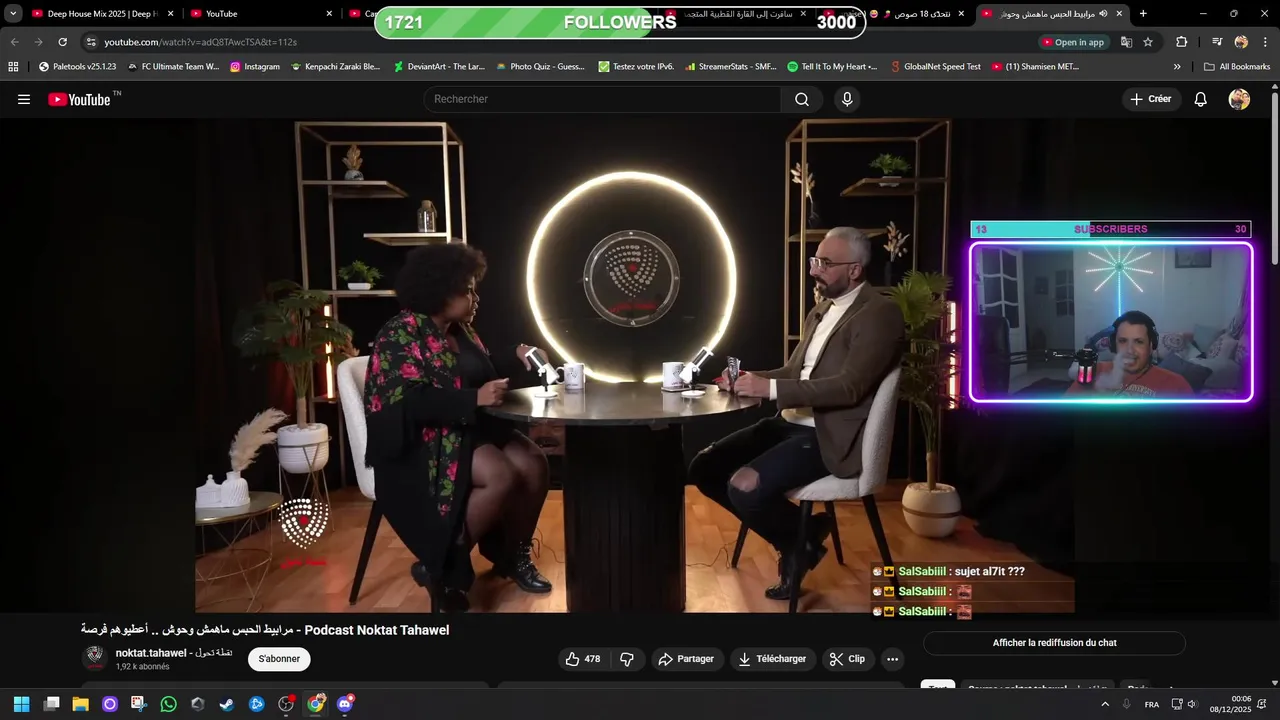
Task: Open Windows Start menu
Action: pos(22,704)
